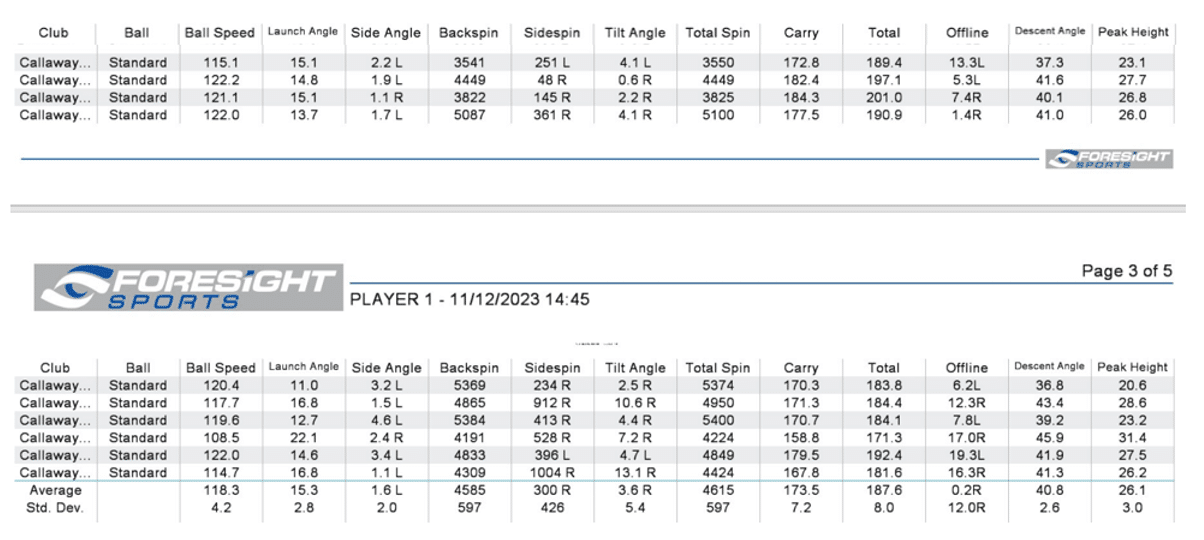
Task: Select the Launch Angle value 22.1
Action: pos(302,438)
